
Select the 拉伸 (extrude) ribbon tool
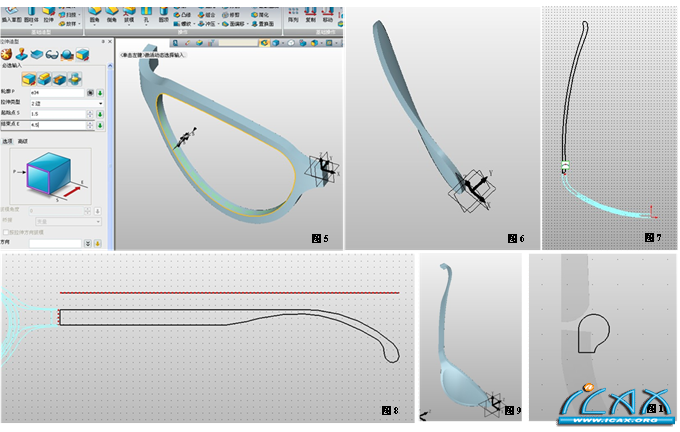[49, 15]
